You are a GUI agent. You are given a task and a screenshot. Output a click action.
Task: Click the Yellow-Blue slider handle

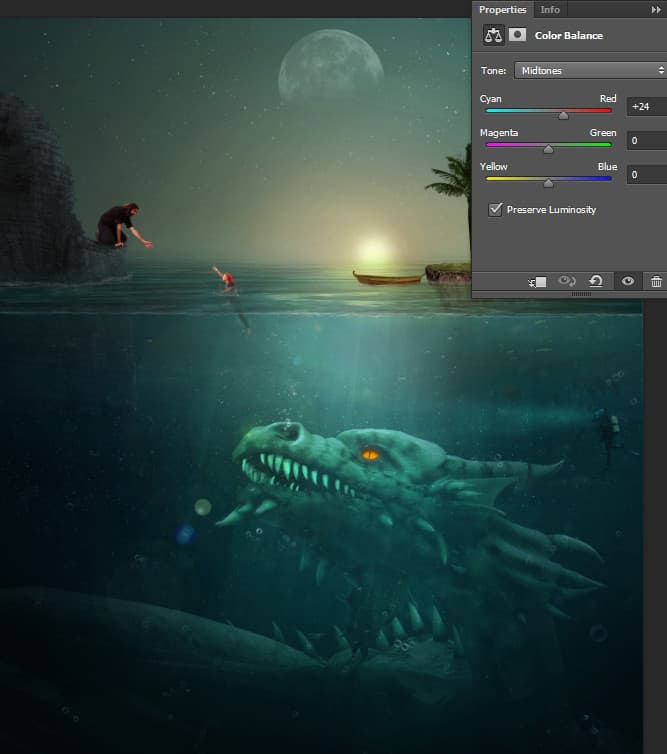click(x=548, y=183)
